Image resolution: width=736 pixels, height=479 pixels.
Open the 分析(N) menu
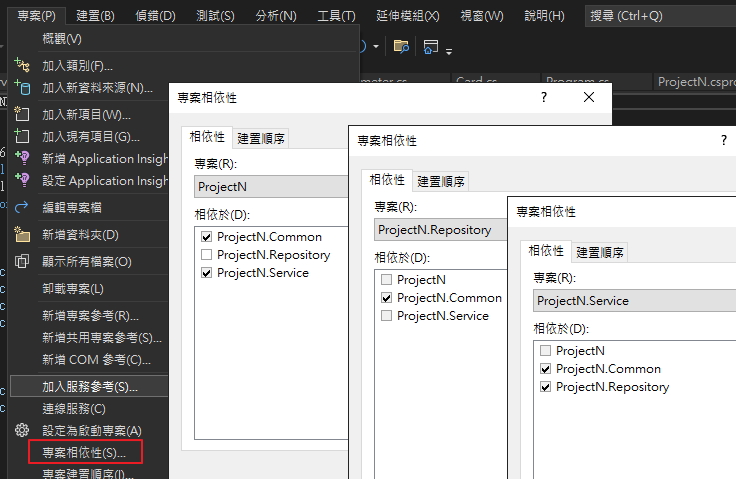(276, 16)
